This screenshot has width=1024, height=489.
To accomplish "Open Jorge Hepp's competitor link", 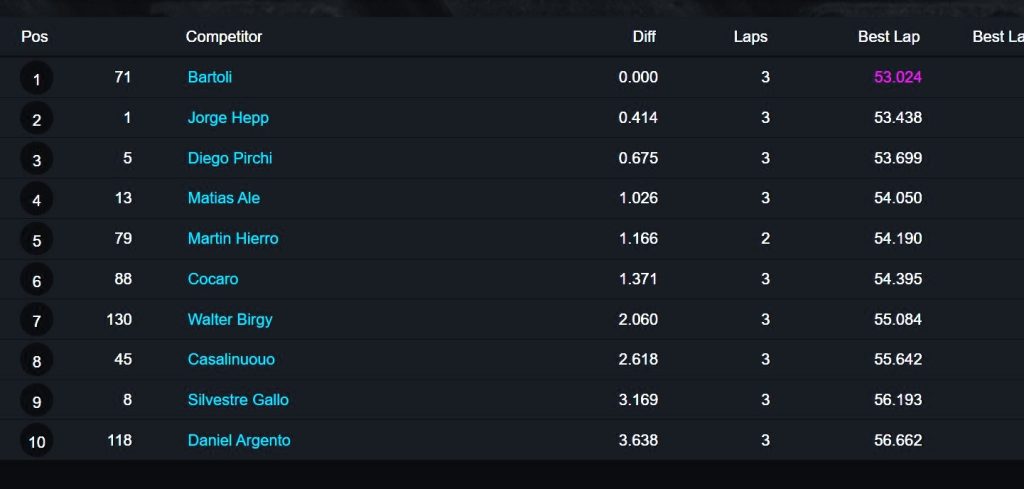I will [228, 118].
